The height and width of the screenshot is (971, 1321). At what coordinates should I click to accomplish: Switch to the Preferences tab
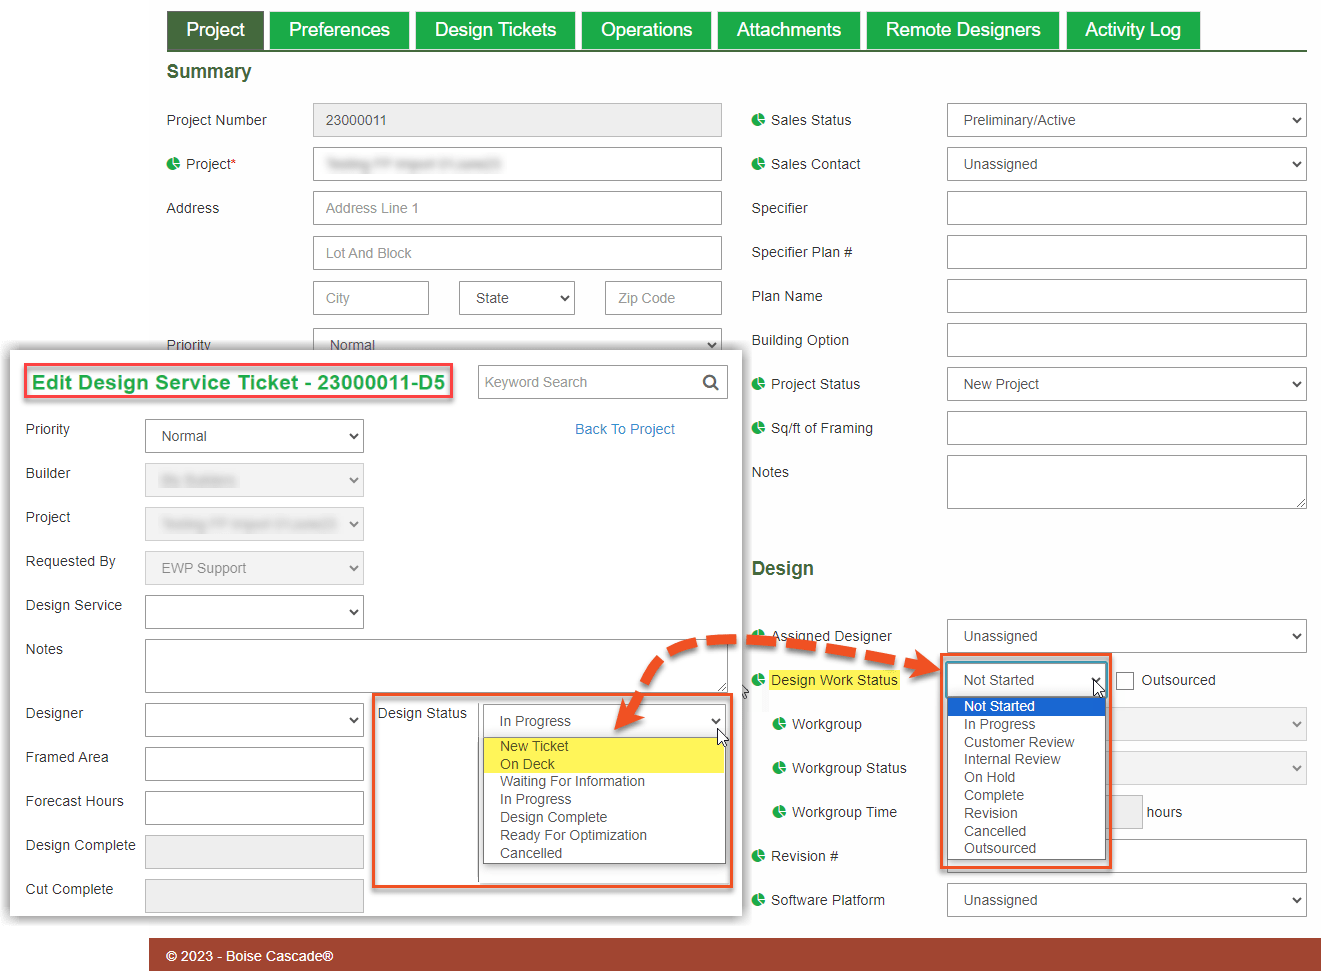(x=339, y=30)
